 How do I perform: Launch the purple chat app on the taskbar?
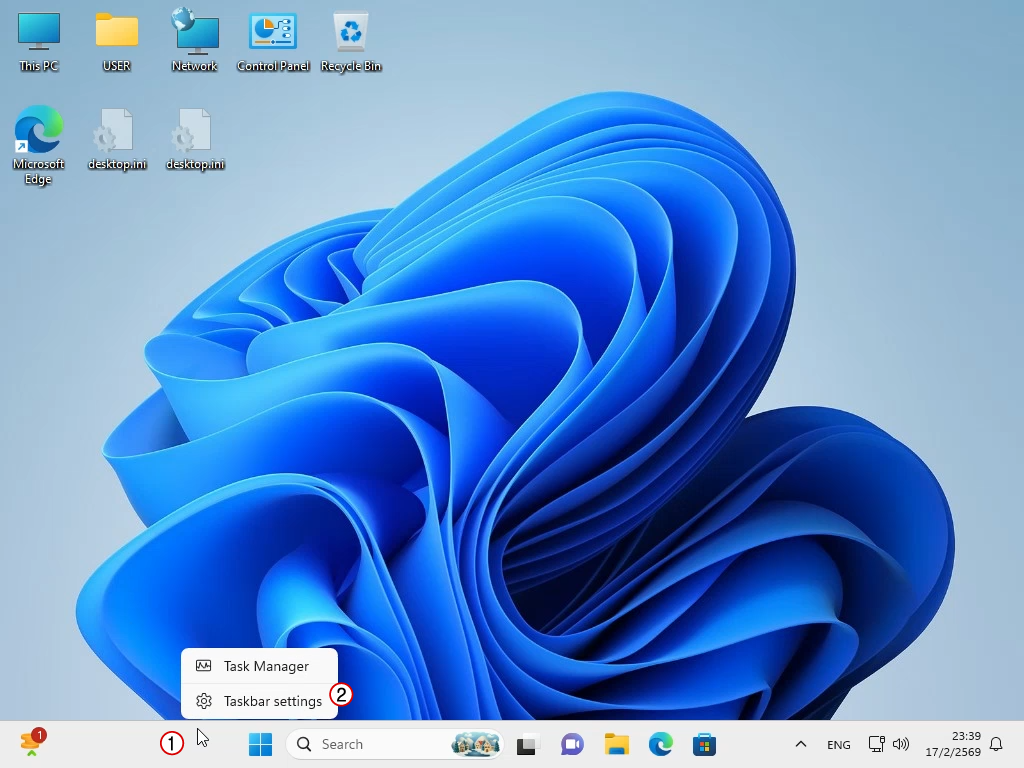click(x=572, y=744)
